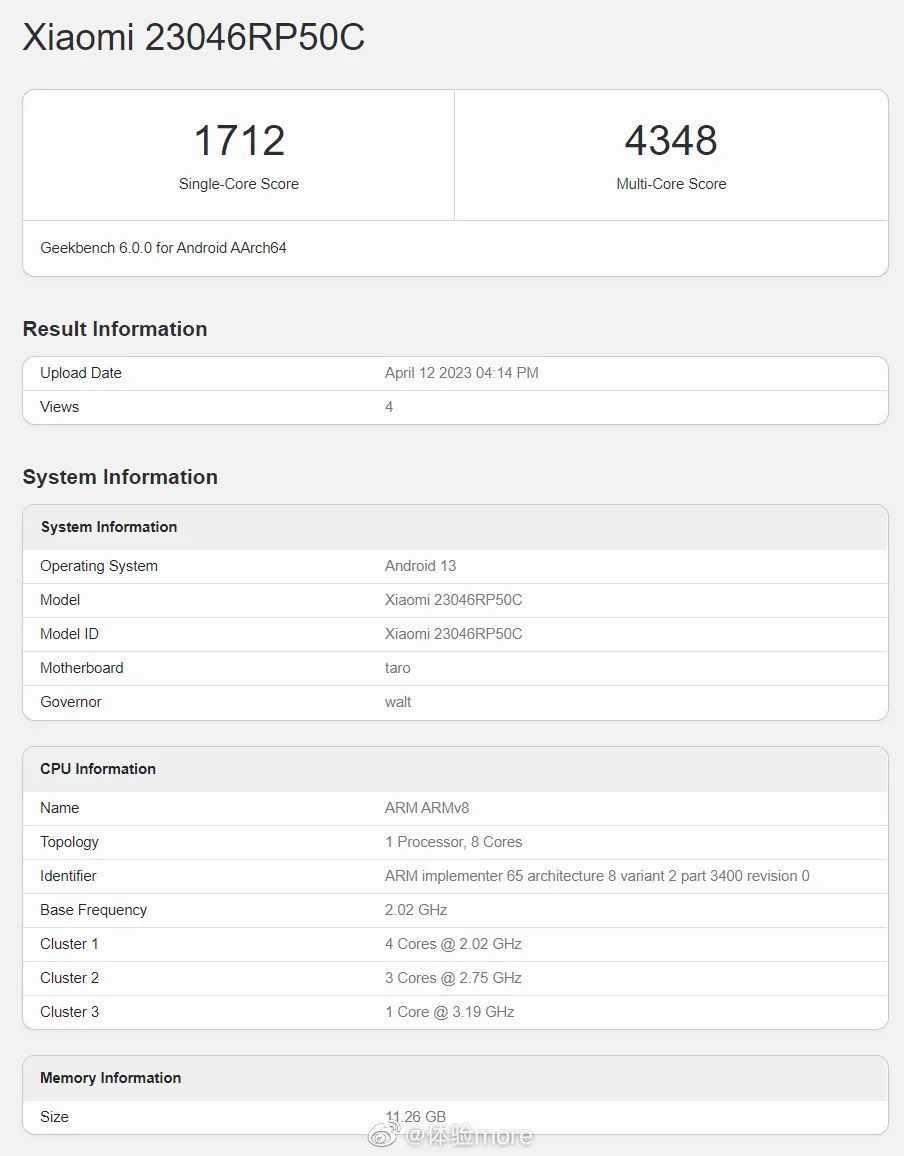Select the single-core score 1712

coord(239,140)
